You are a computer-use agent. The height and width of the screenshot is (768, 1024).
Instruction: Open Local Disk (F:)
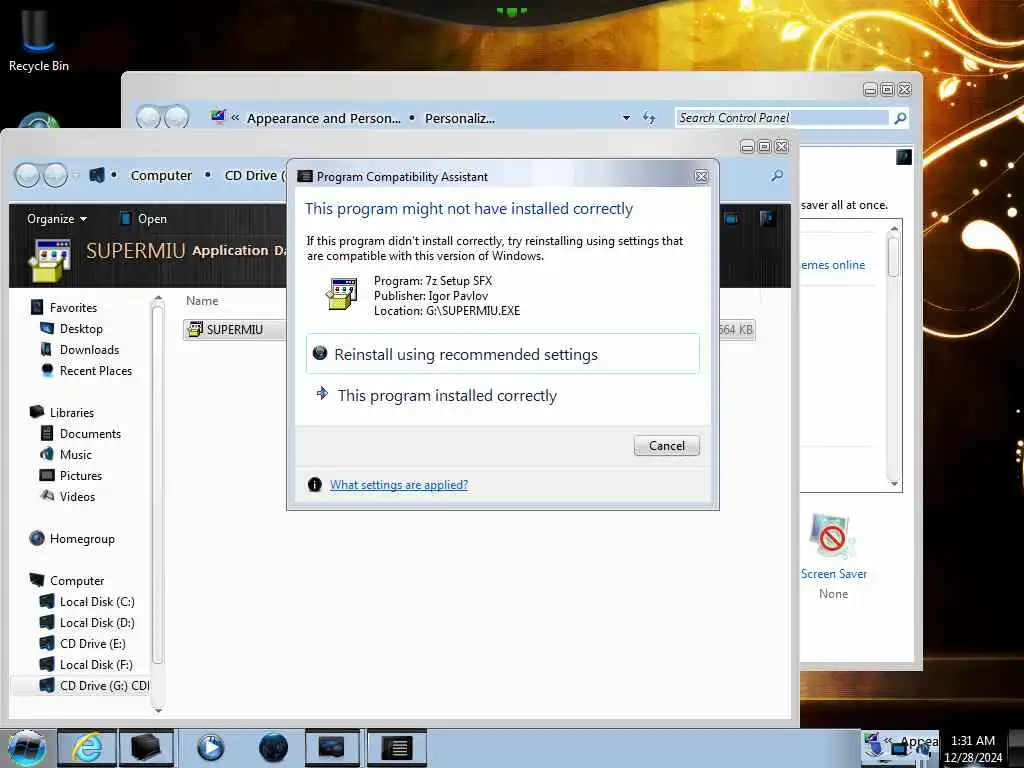96,664
